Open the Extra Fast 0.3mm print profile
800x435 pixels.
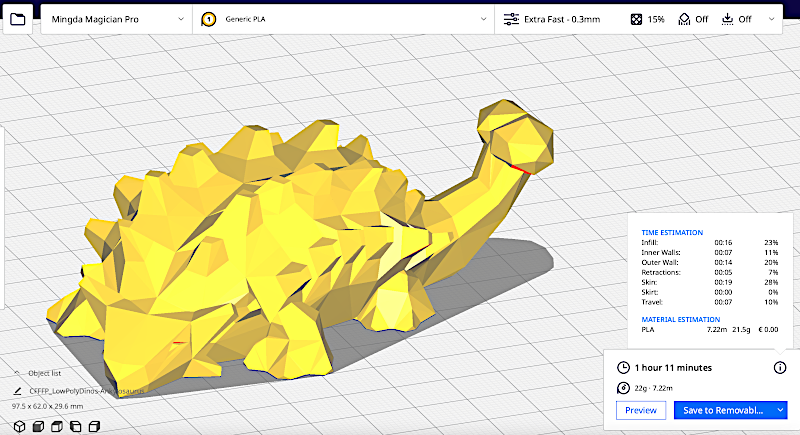point(562,19)
